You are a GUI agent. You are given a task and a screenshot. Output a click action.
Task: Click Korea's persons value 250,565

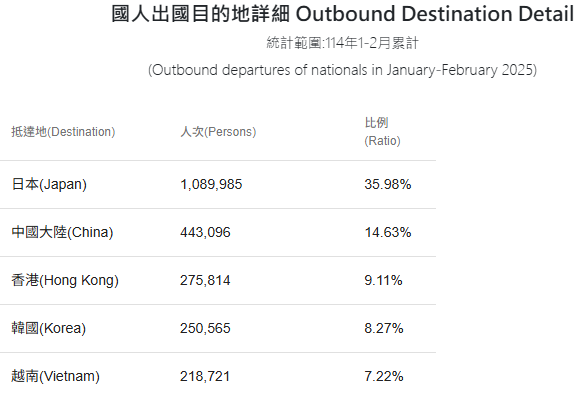(x=205, y=328)
